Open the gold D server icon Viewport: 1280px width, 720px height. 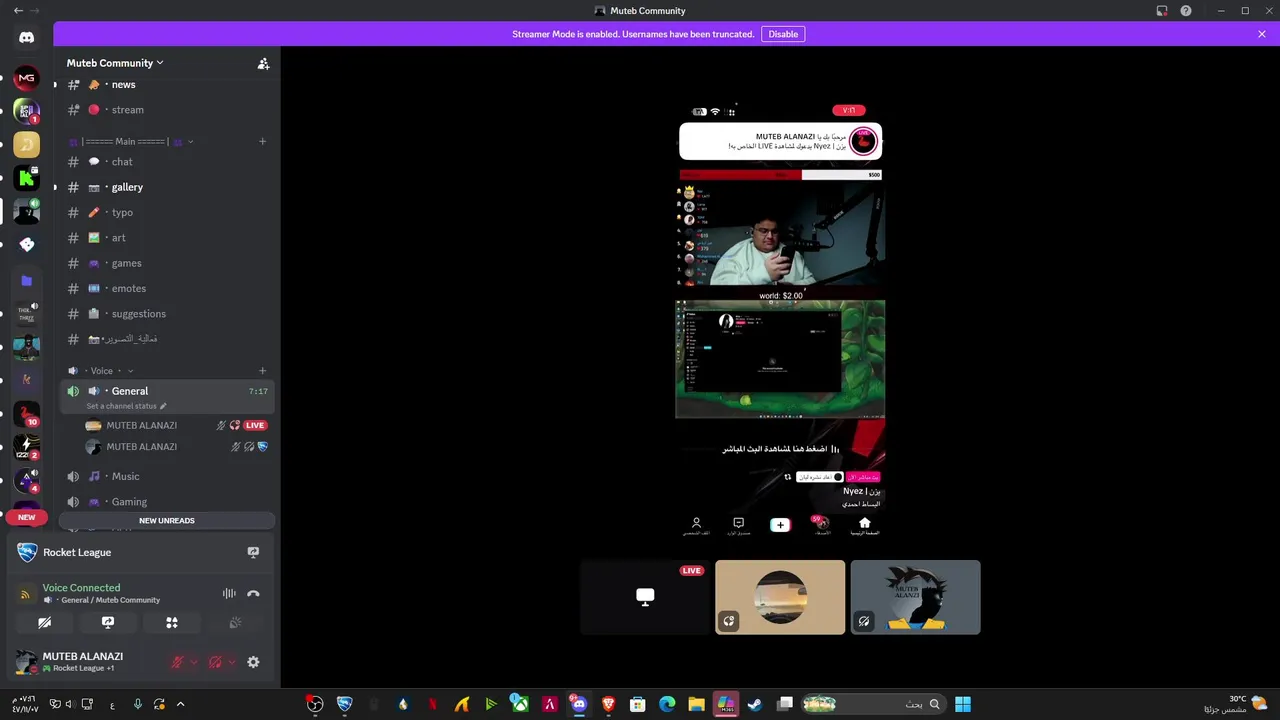click(27, 145)
